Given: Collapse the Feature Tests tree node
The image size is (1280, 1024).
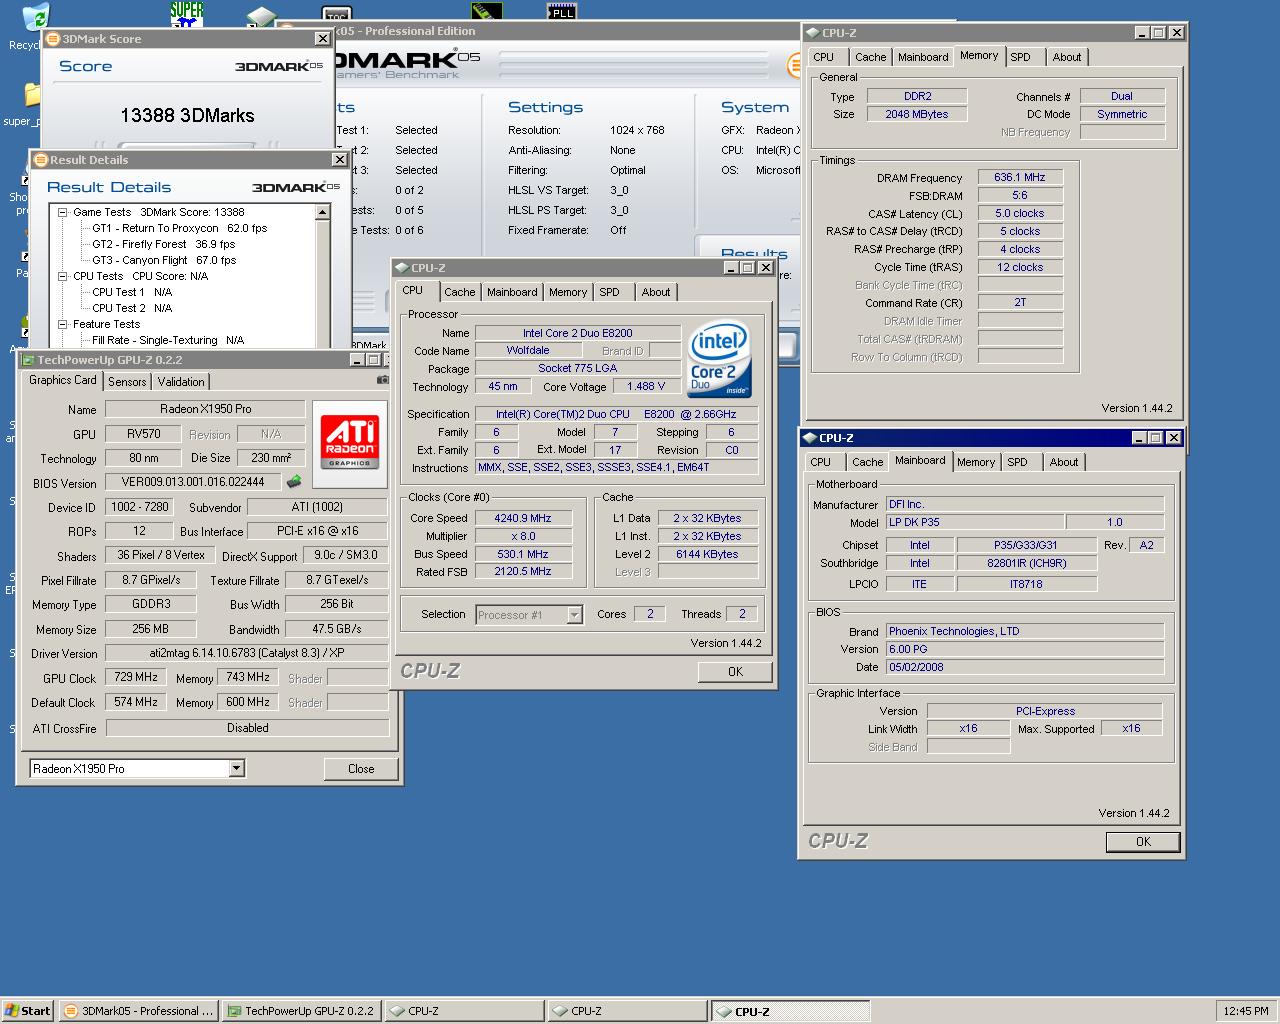Looking at the screenshot, I should pos(63,324).
